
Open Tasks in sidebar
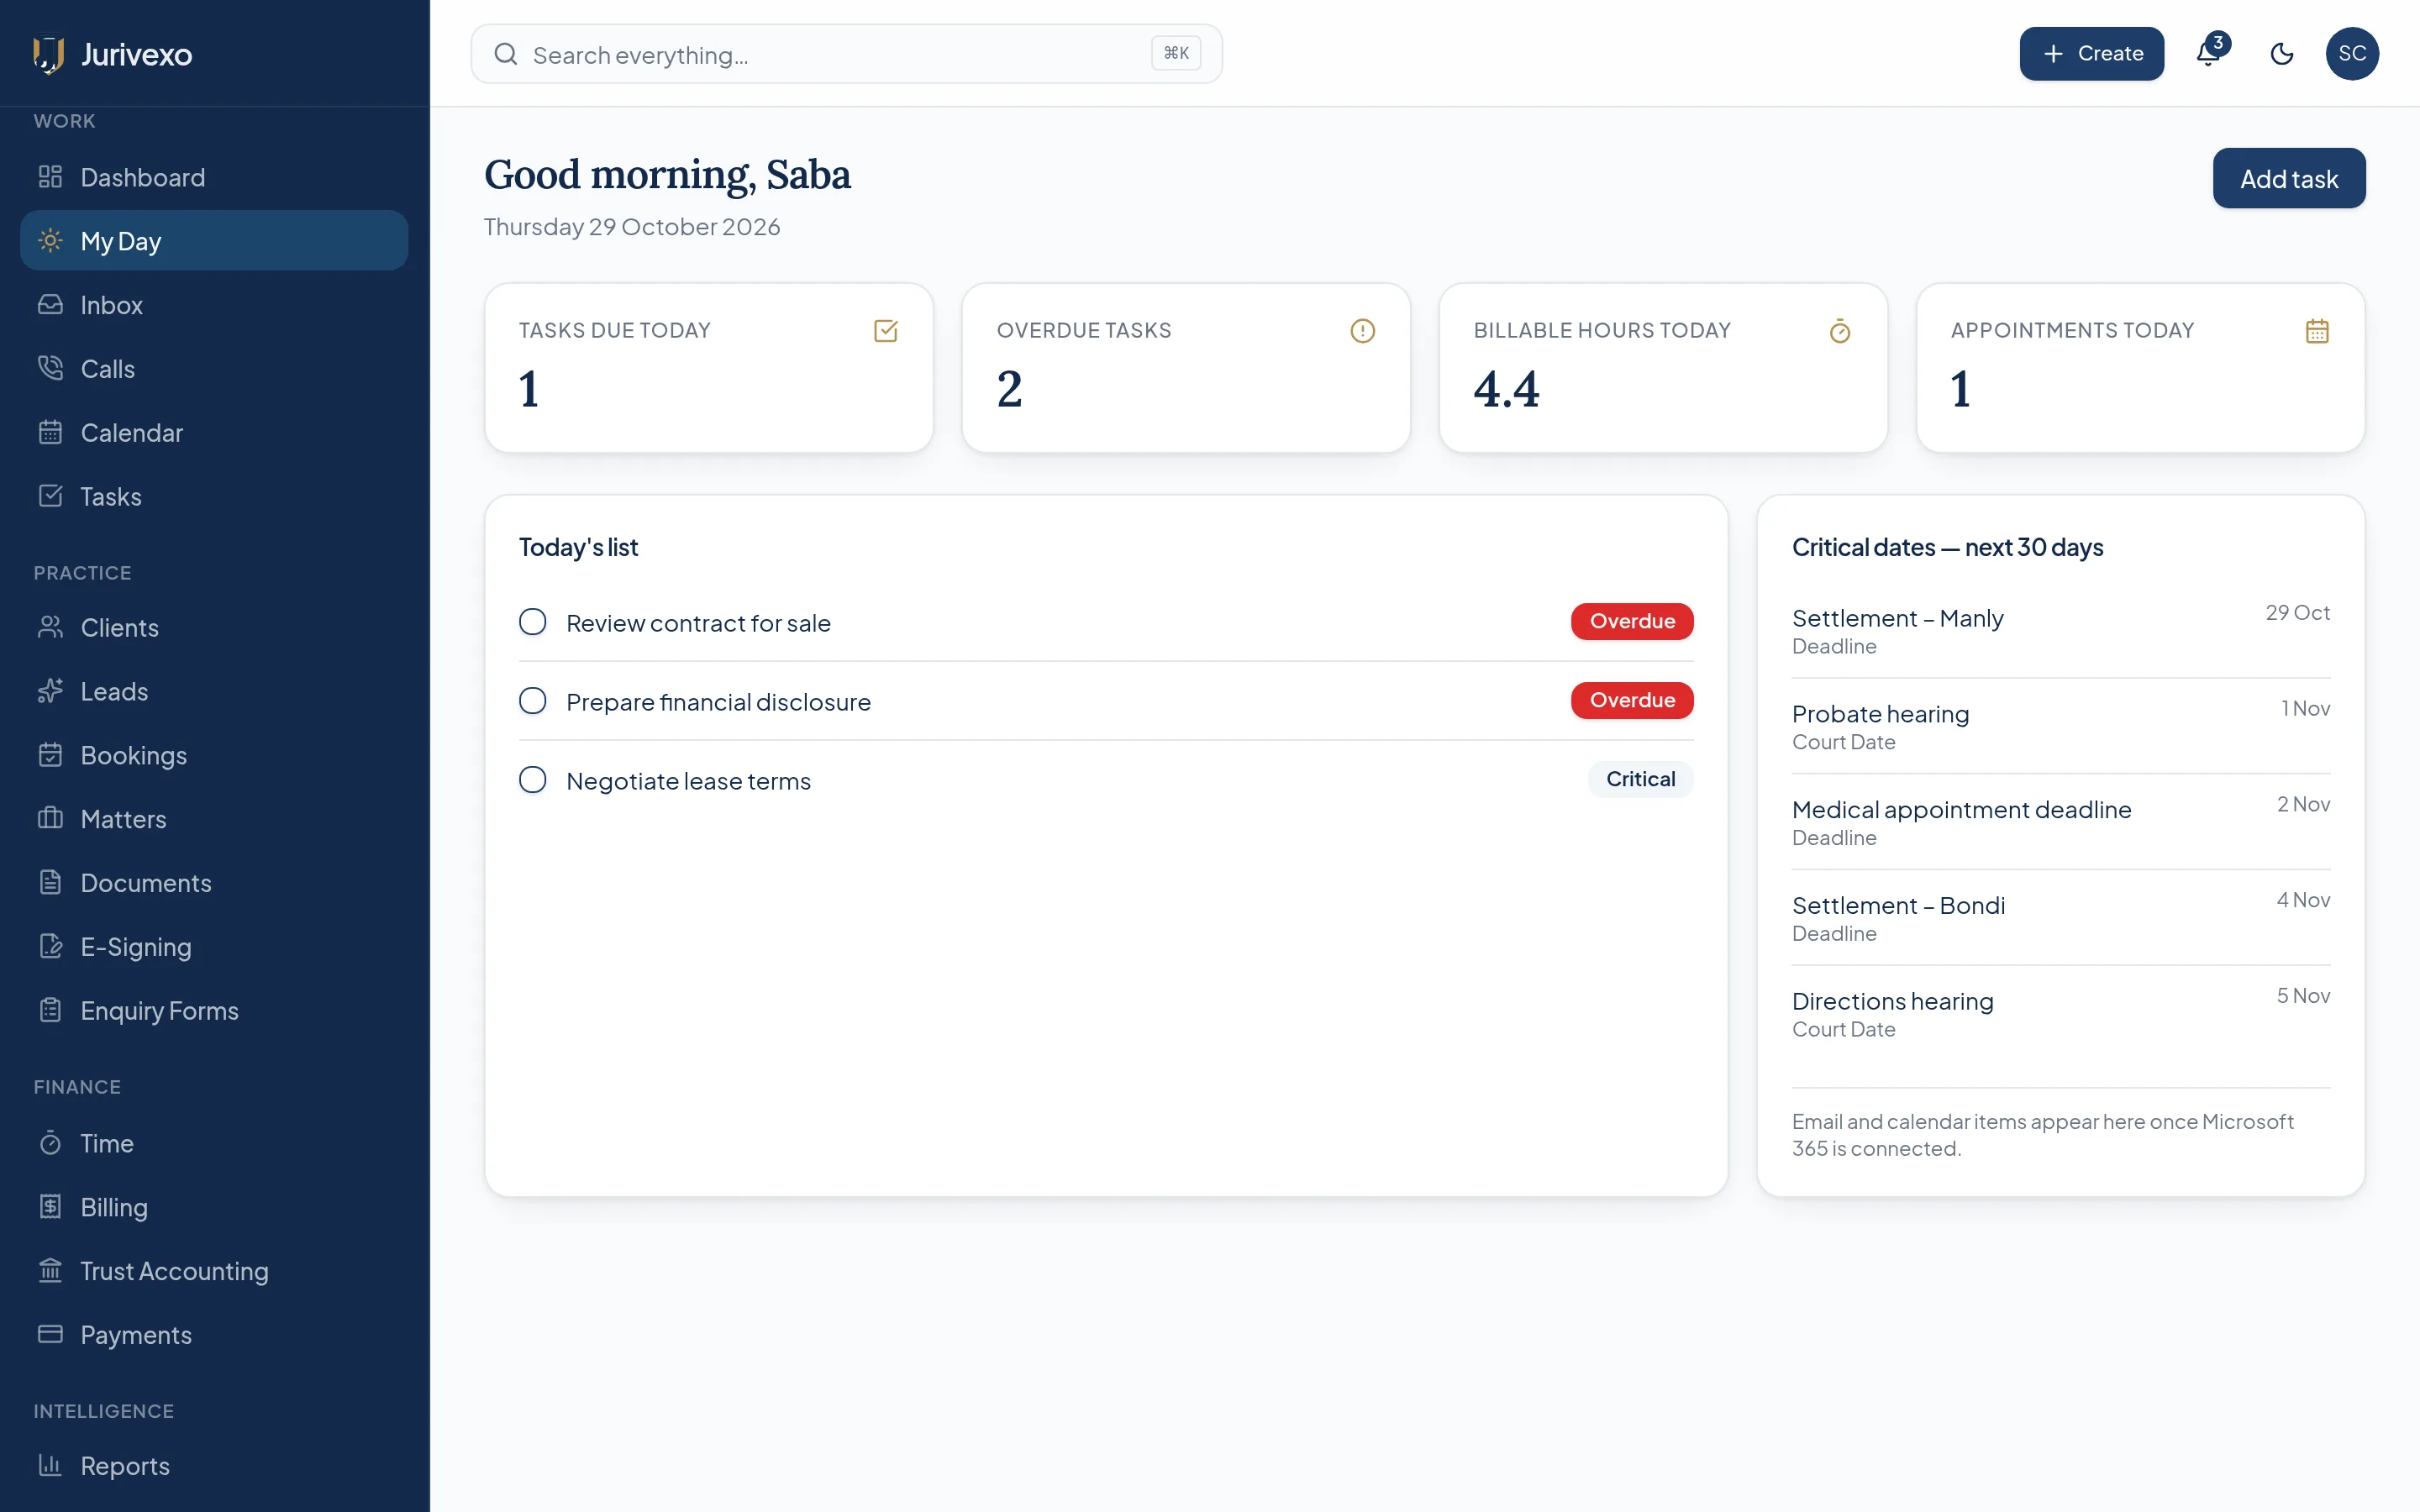tap(214, 497)
